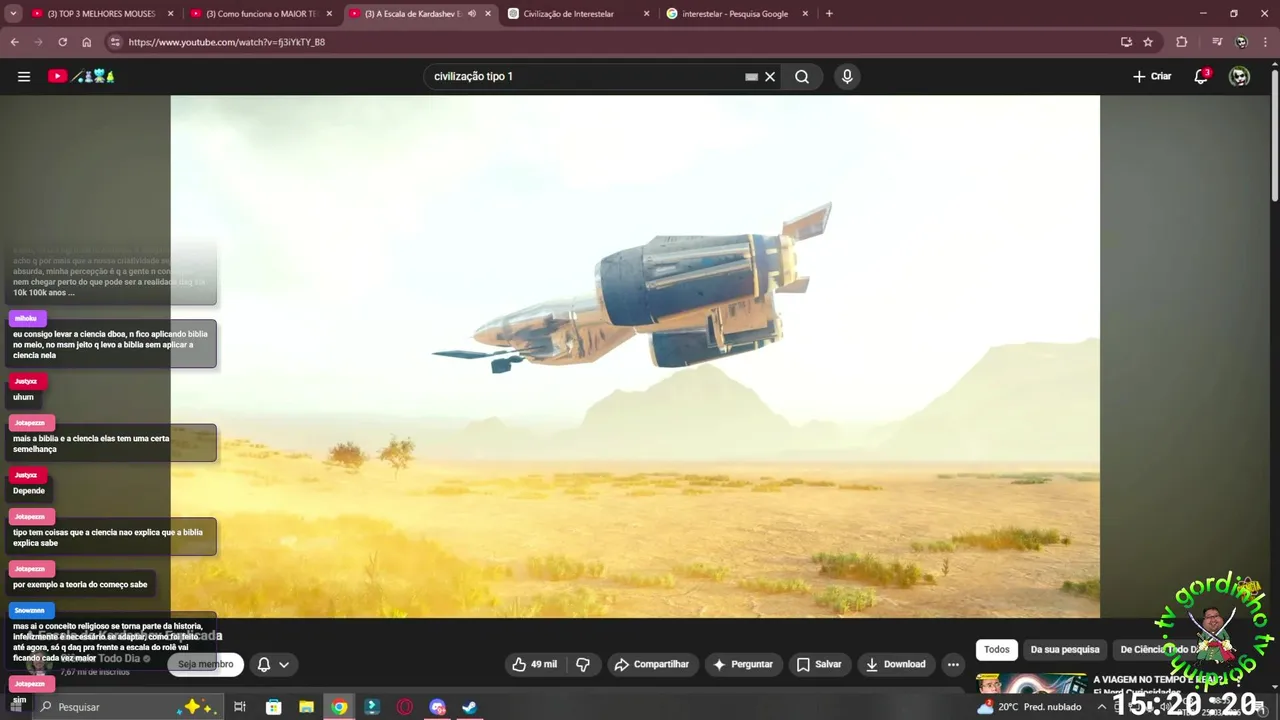This screenshot has width=1280, height=720.
Task: Open the tab search dropdown arrow
Action: [14, 14]
